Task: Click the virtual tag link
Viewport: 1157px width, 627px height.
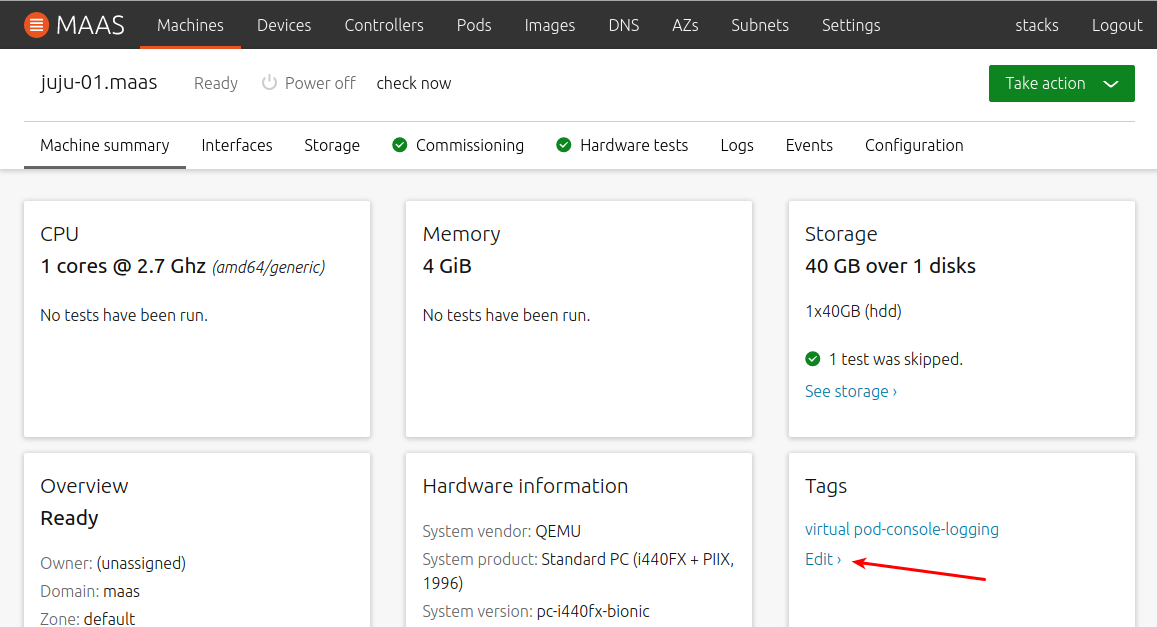Action: [826, 529]
